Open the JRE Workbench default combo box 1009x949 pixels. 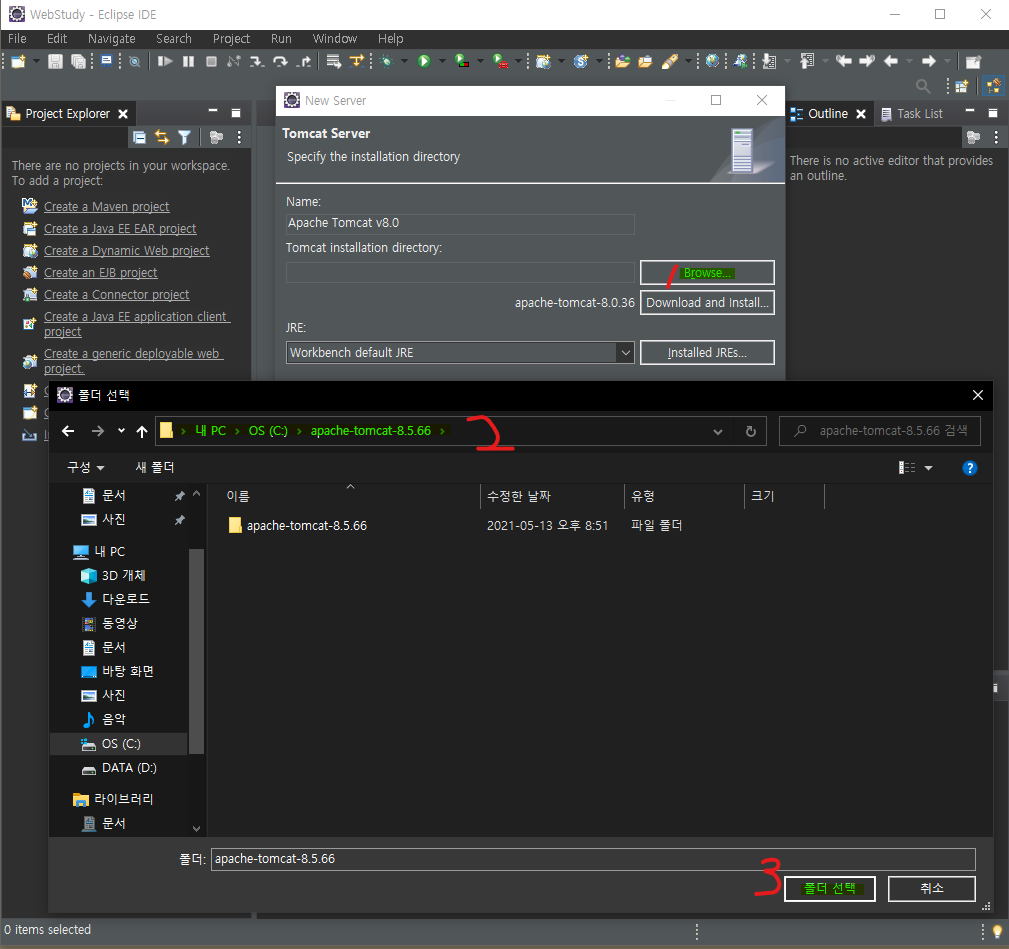tap(460, 353)
